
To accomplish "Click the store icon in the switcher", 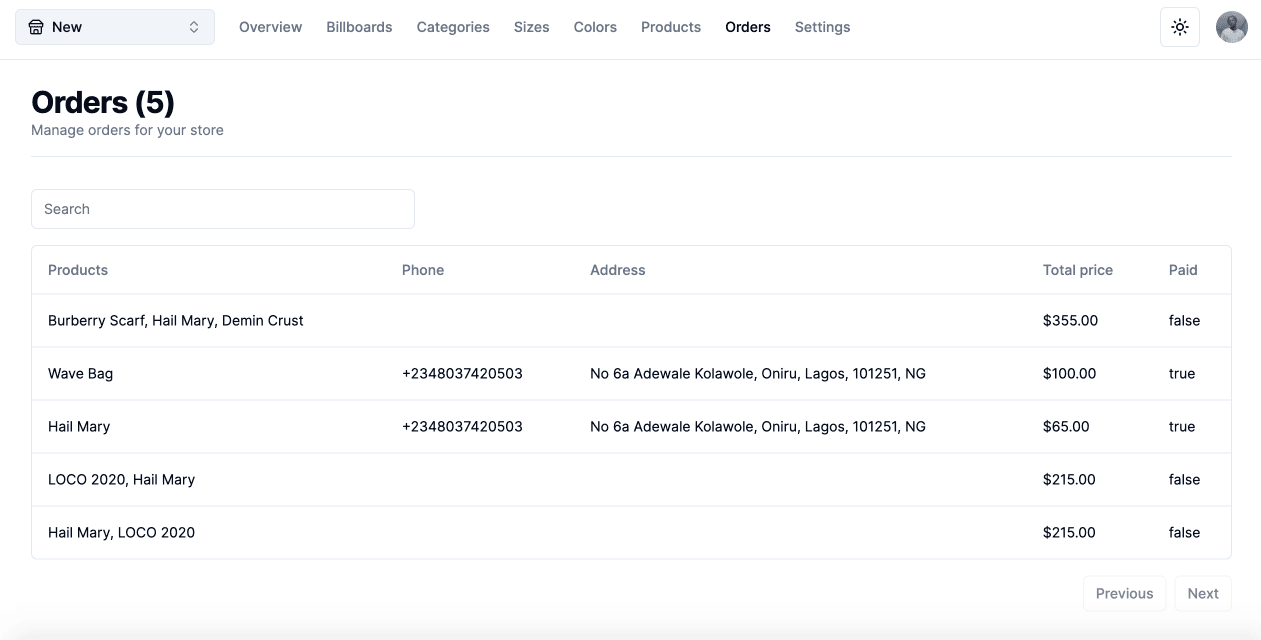I will 36,27.
